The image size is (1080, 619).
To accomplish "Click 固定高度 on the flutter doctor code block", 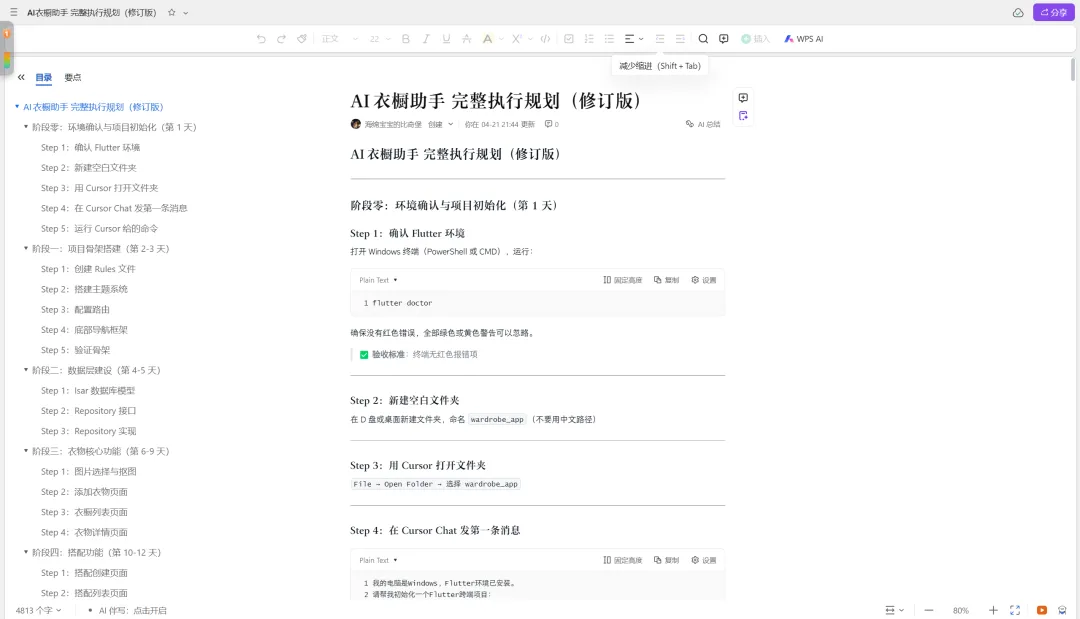I will (x=623, y=280).
